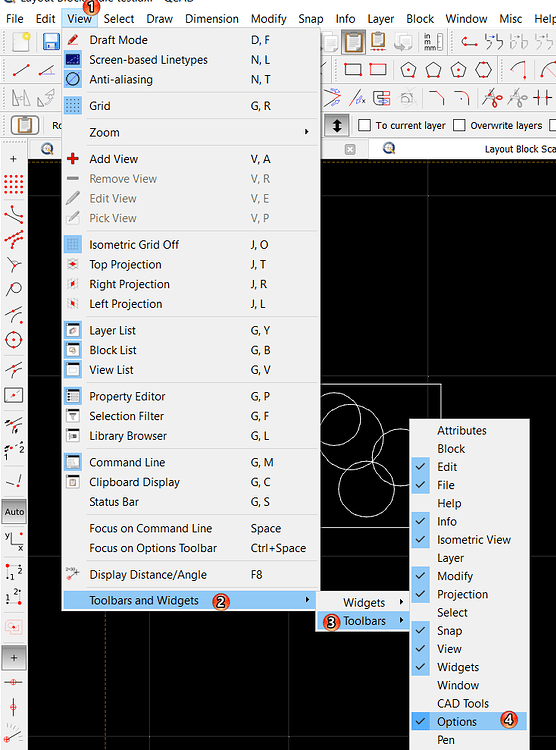556x750 pixels.
Task: Click the Snap Grid red dots icon
Action: [13, 184]
